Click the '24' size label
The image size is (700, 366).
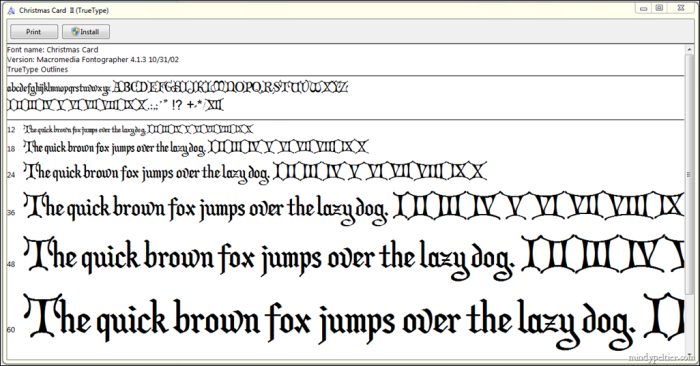pos(11,175)
